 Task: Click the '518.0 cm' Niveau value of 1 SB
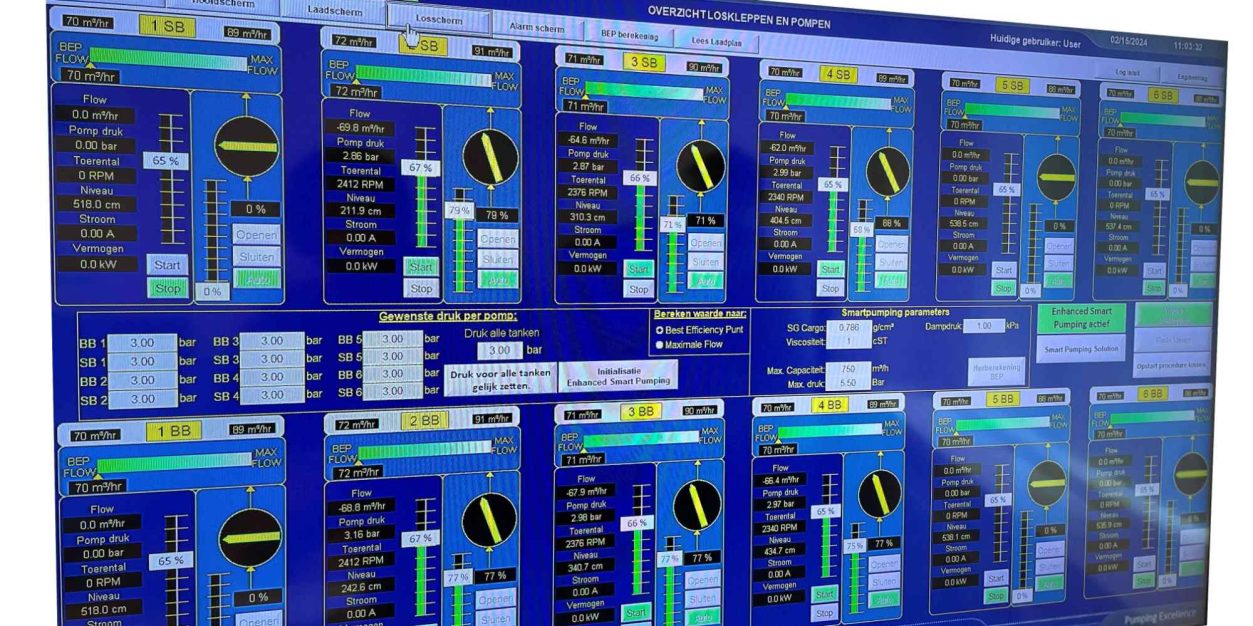click(97, 205)
